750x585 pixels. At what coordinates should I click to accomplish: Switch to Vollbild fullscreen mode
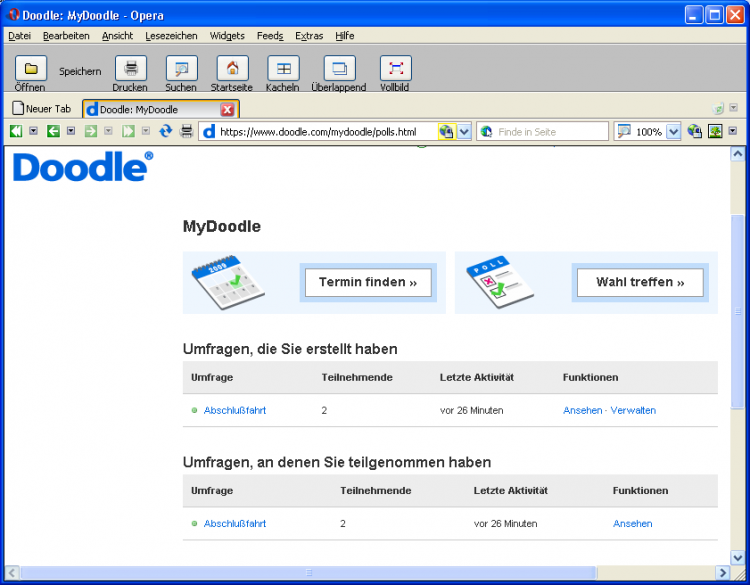(x=396, y=68)
